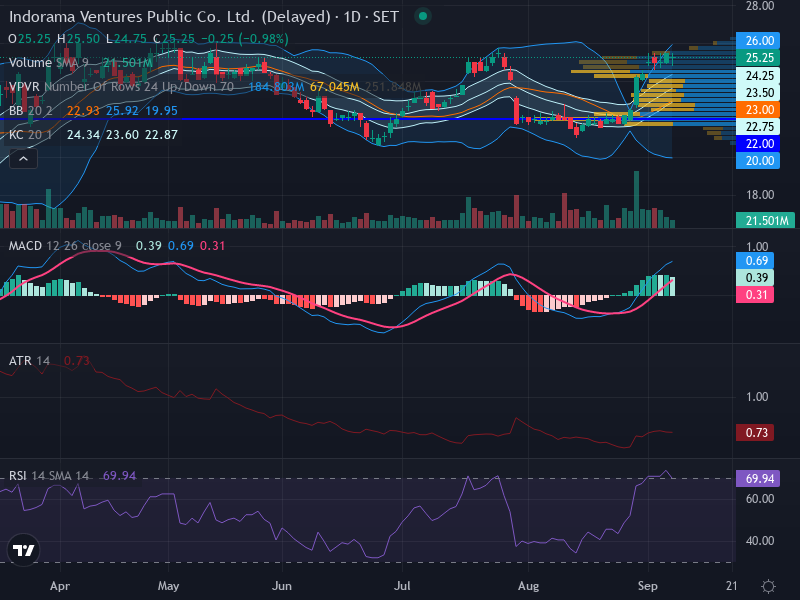Click the Sep date on time axis
The height and width of the screenshot is (600, 800).
[647, 586]
